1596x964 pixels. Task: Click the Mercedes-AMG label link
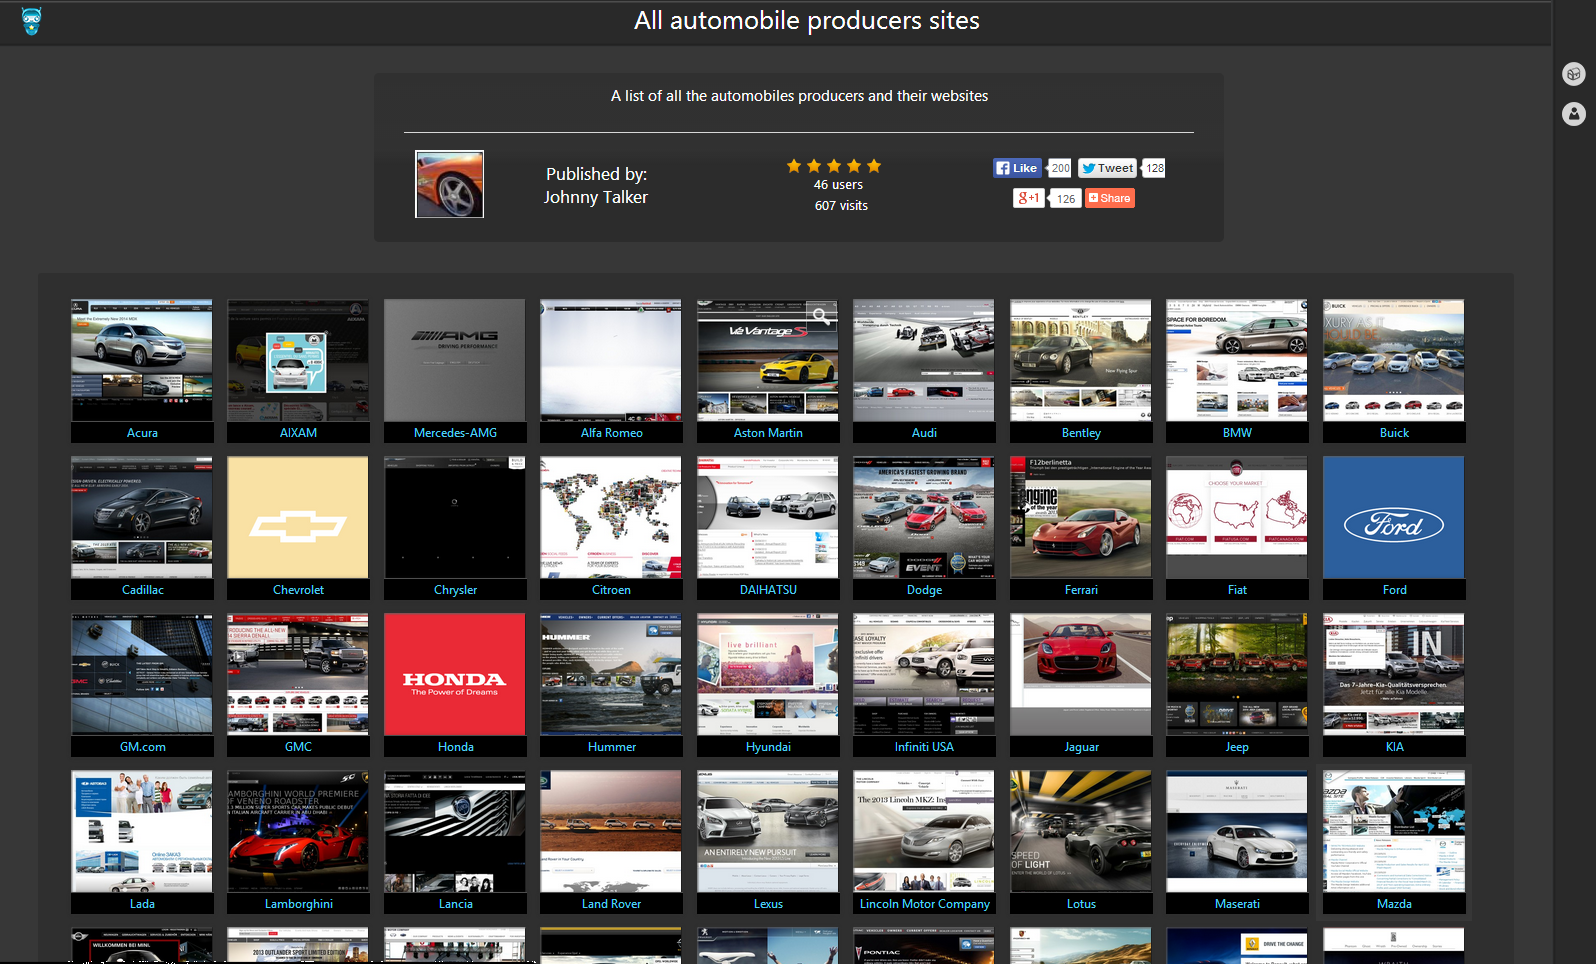click(x=455, y=433)
